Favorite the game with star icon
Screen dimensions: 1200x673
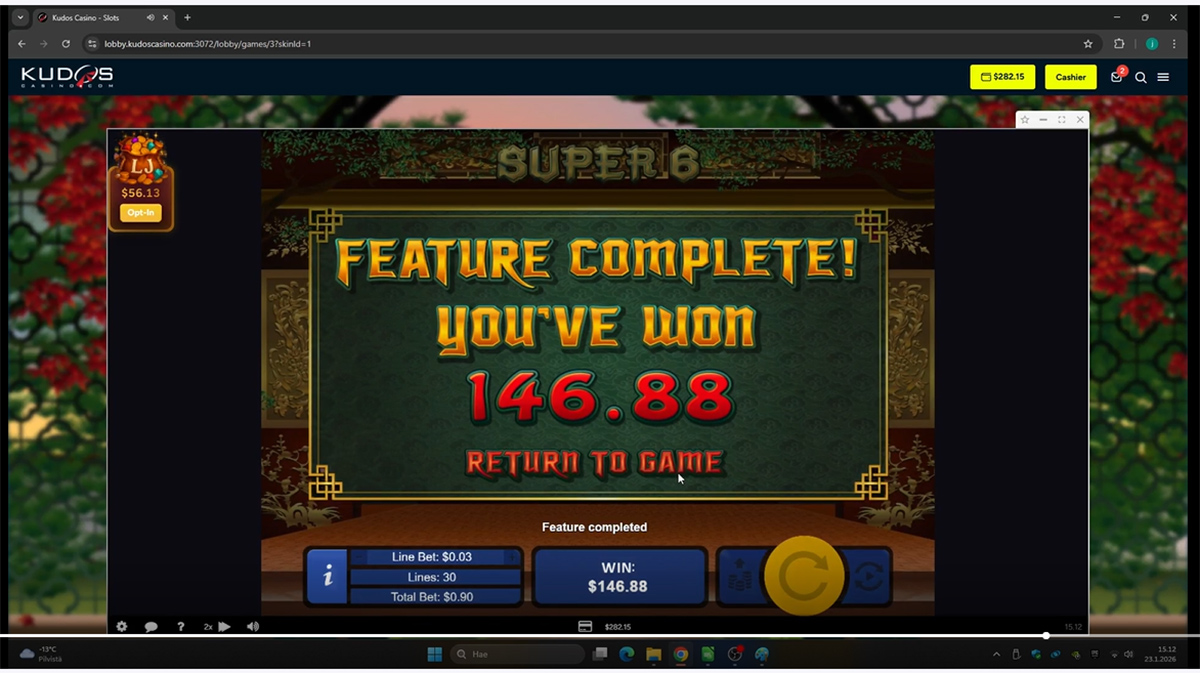[x=1025, y=120]
